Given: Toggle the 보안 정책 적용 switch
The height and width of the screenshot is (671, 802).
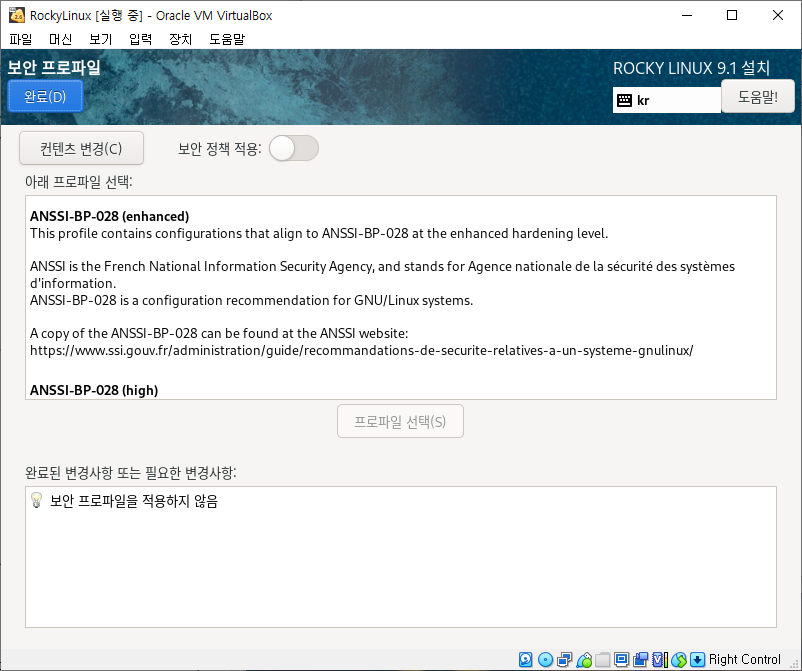Looking at the screenshot, I should [294, 148].
